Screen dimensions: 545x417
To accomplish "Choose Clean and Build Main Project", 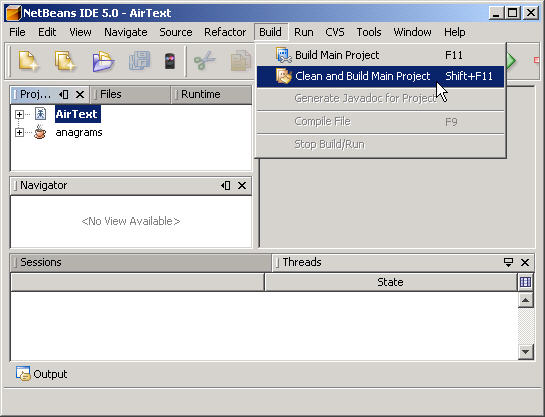I will tap(381, 76).
